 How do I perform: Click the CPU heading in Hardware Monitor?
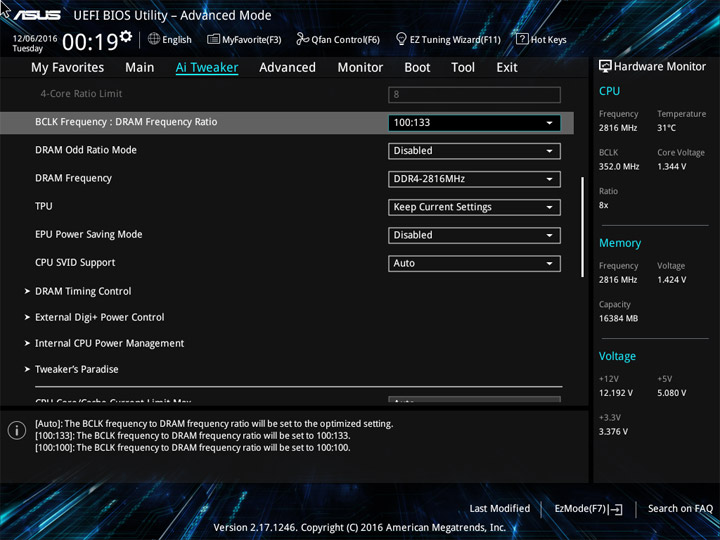point(609,91)
